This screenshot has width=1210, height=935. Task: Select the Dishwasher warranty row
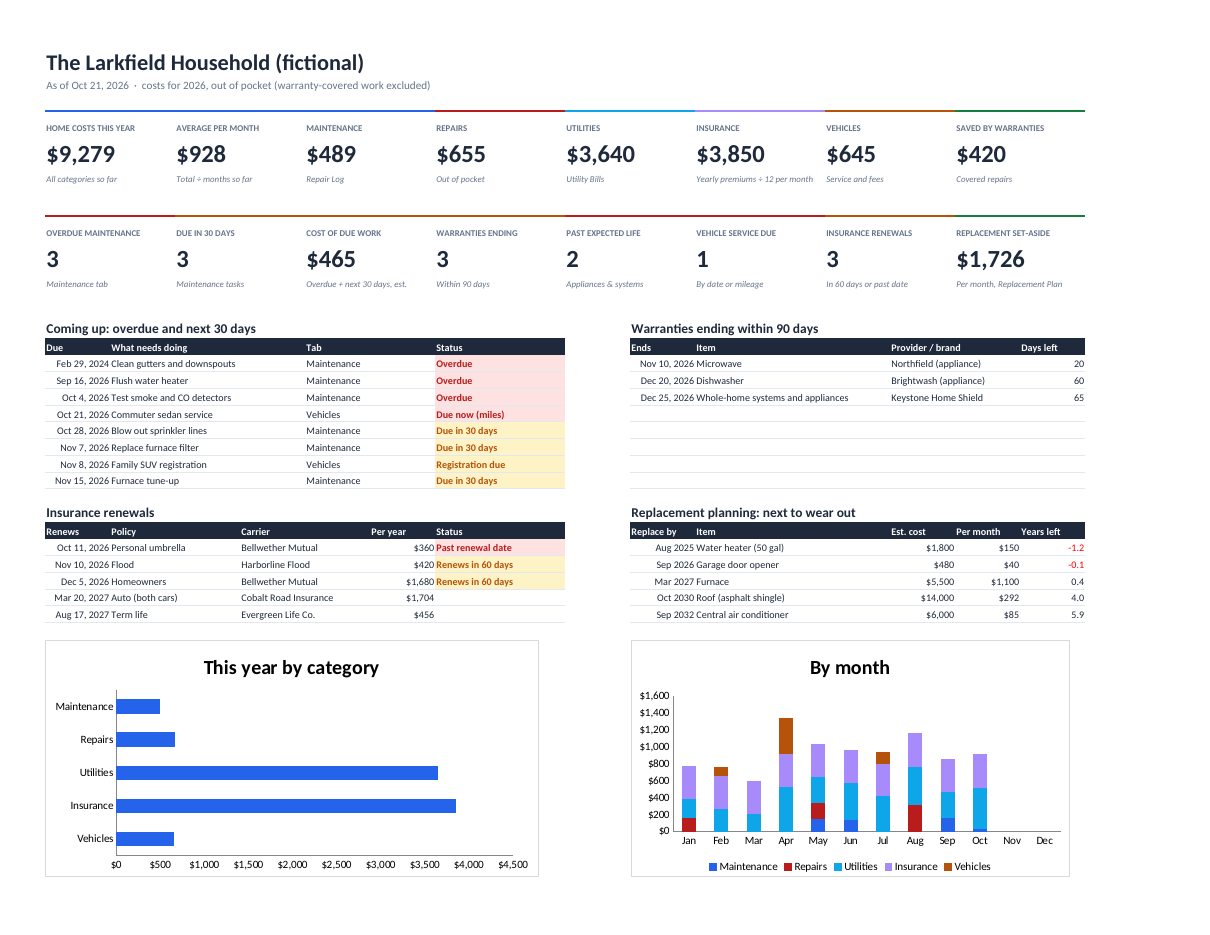click(858, 381)
